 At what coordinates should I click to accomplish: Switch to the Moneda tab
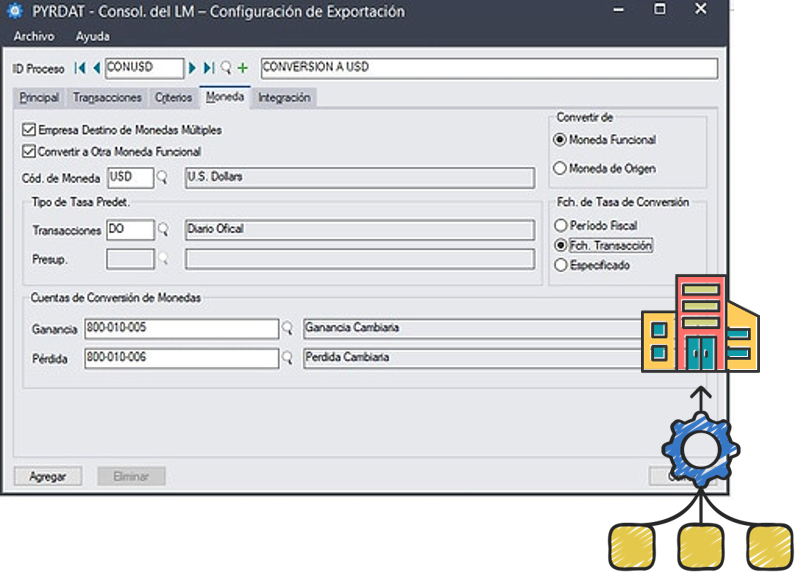coord(225,96)
